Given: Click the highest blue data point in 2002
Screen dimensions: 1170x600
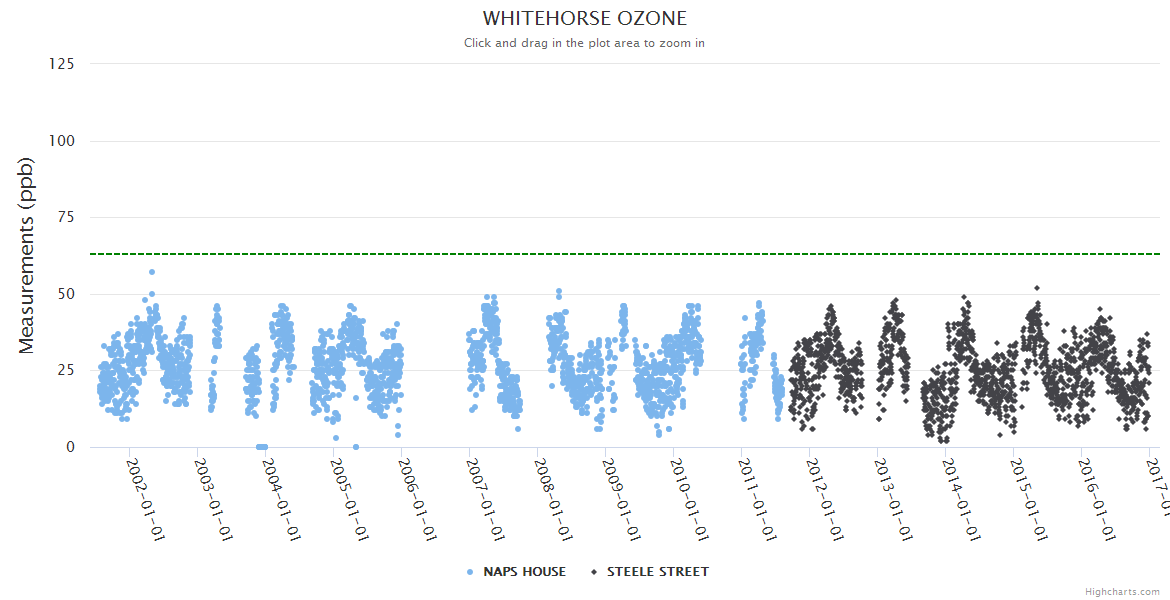Looking at the screenshot, I should point(152,272).
